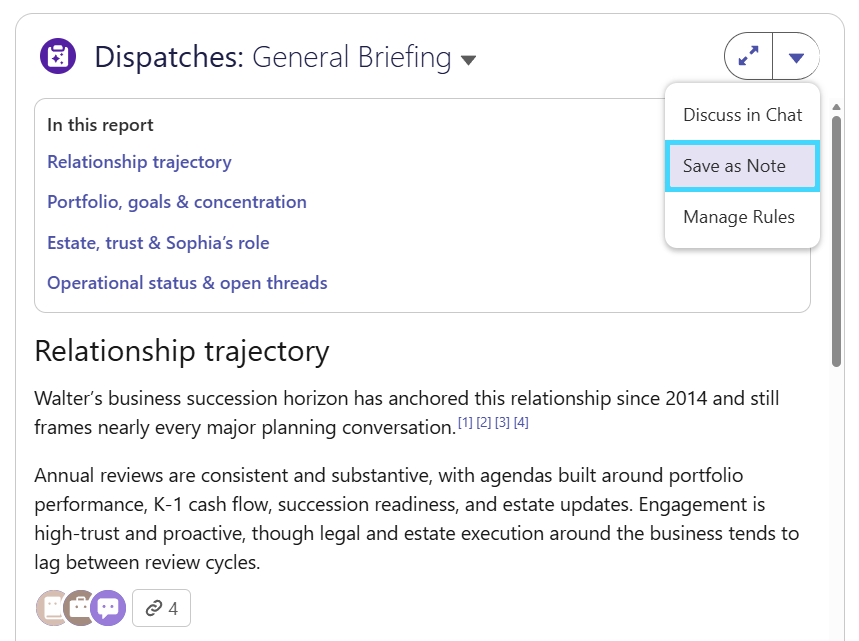Click the scrollbar up arrow

(x=836, y=107)
